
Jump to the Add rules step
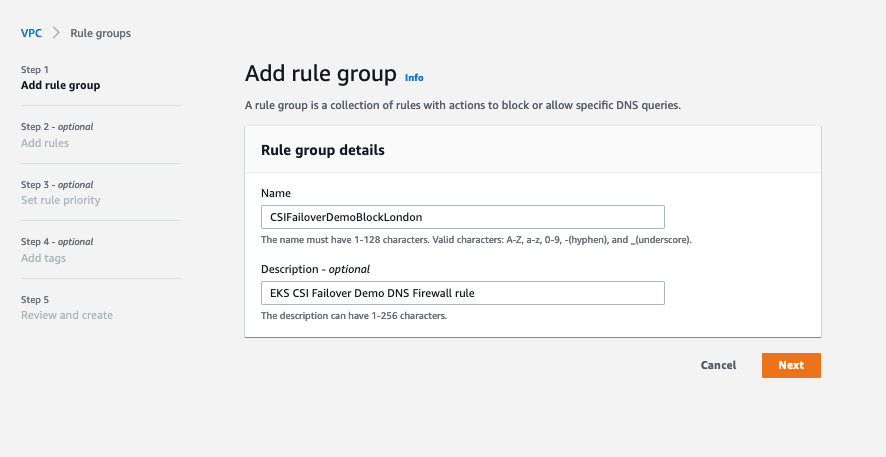(x=45, y=143)
